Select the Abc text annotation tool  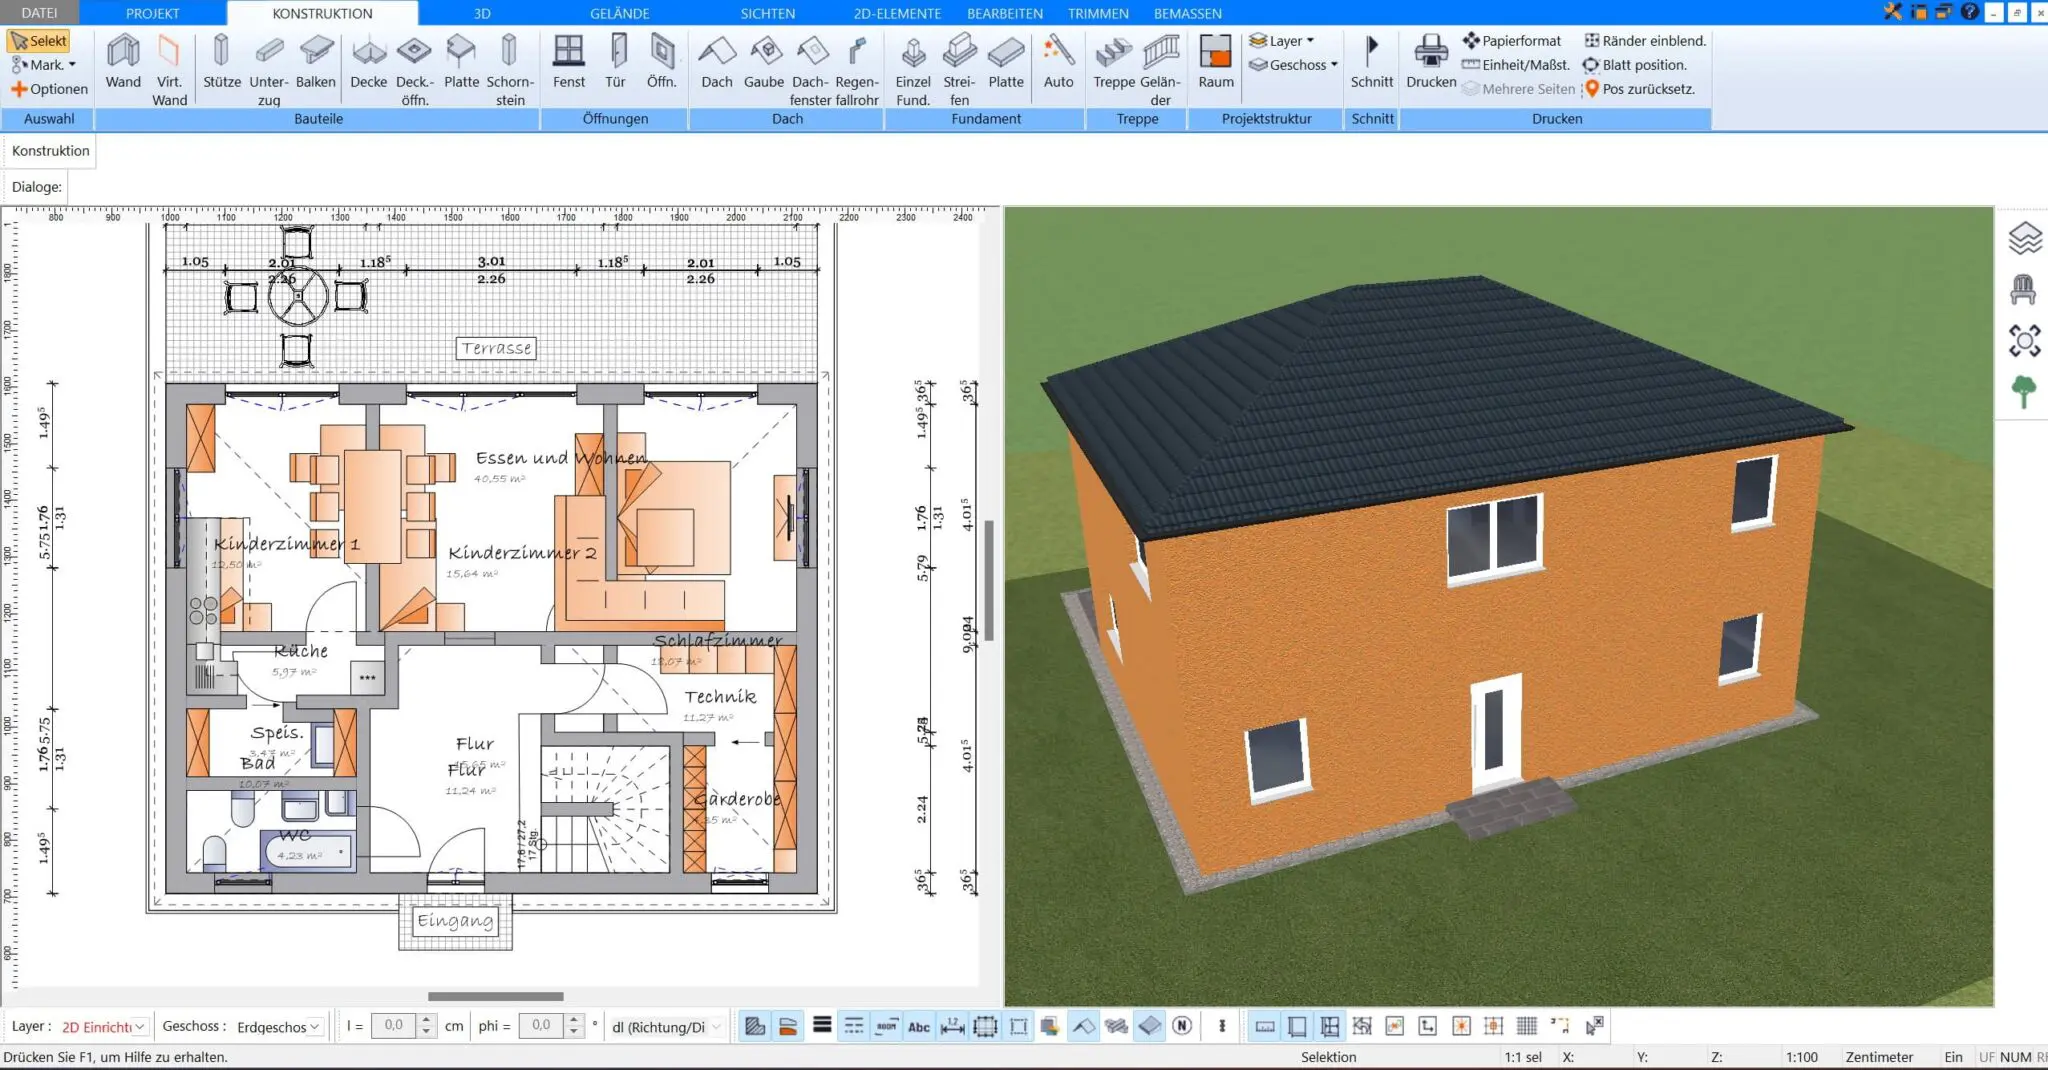point(919,1025)
